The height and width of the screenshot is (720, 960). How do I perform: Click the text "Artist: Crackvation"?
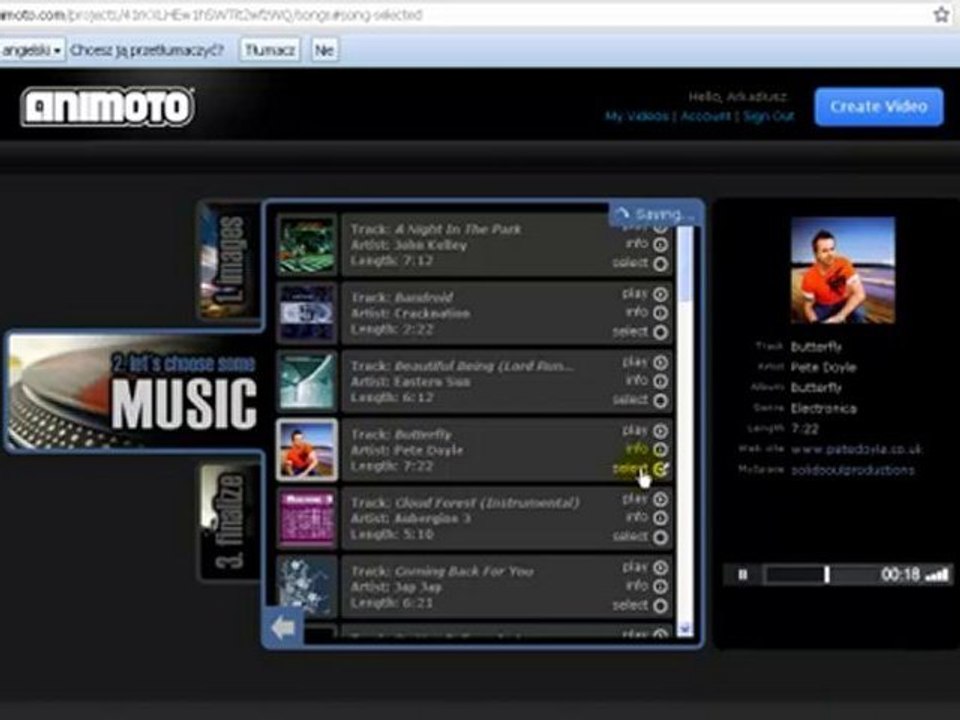pos(410,313)
